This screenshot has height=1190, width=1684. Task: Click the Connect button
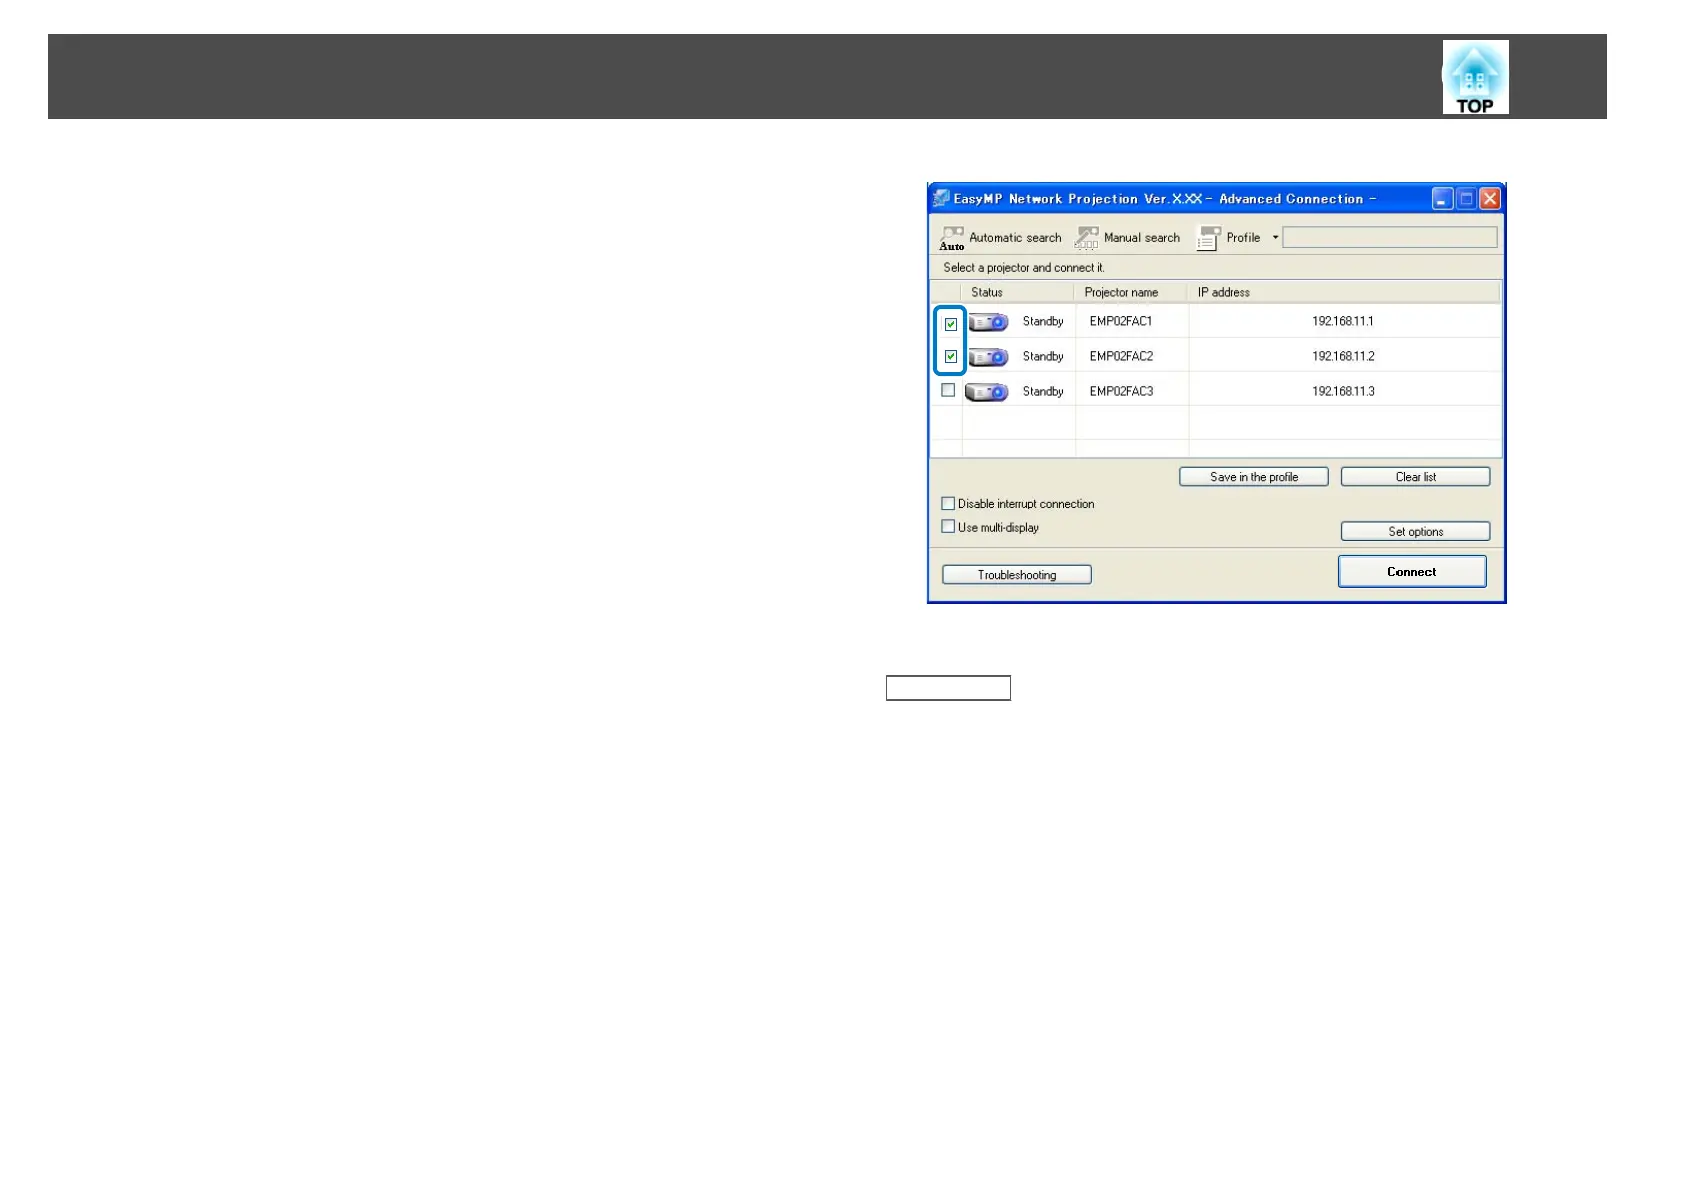point(1412,572)
